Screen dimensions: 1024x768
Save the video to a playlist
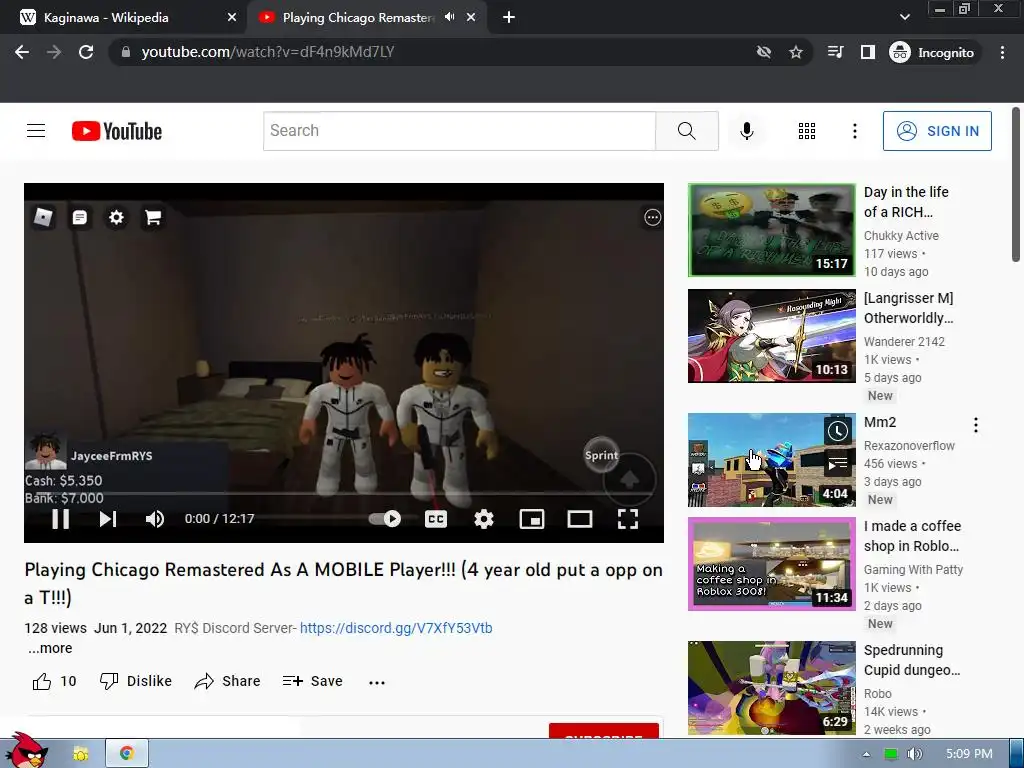click(312, 681)
